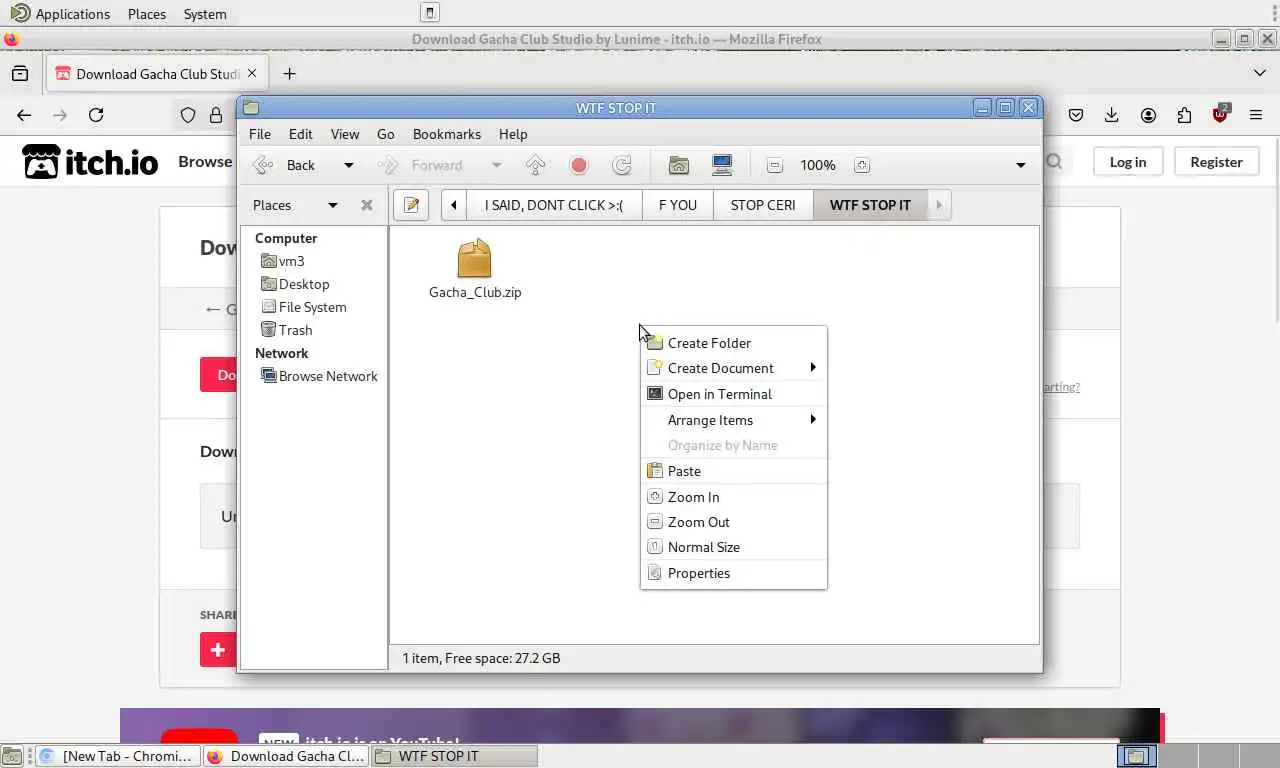Open Browse Network in the sidebar
This screenshot has height=768, width=1280.
click(x=319, y=376)
